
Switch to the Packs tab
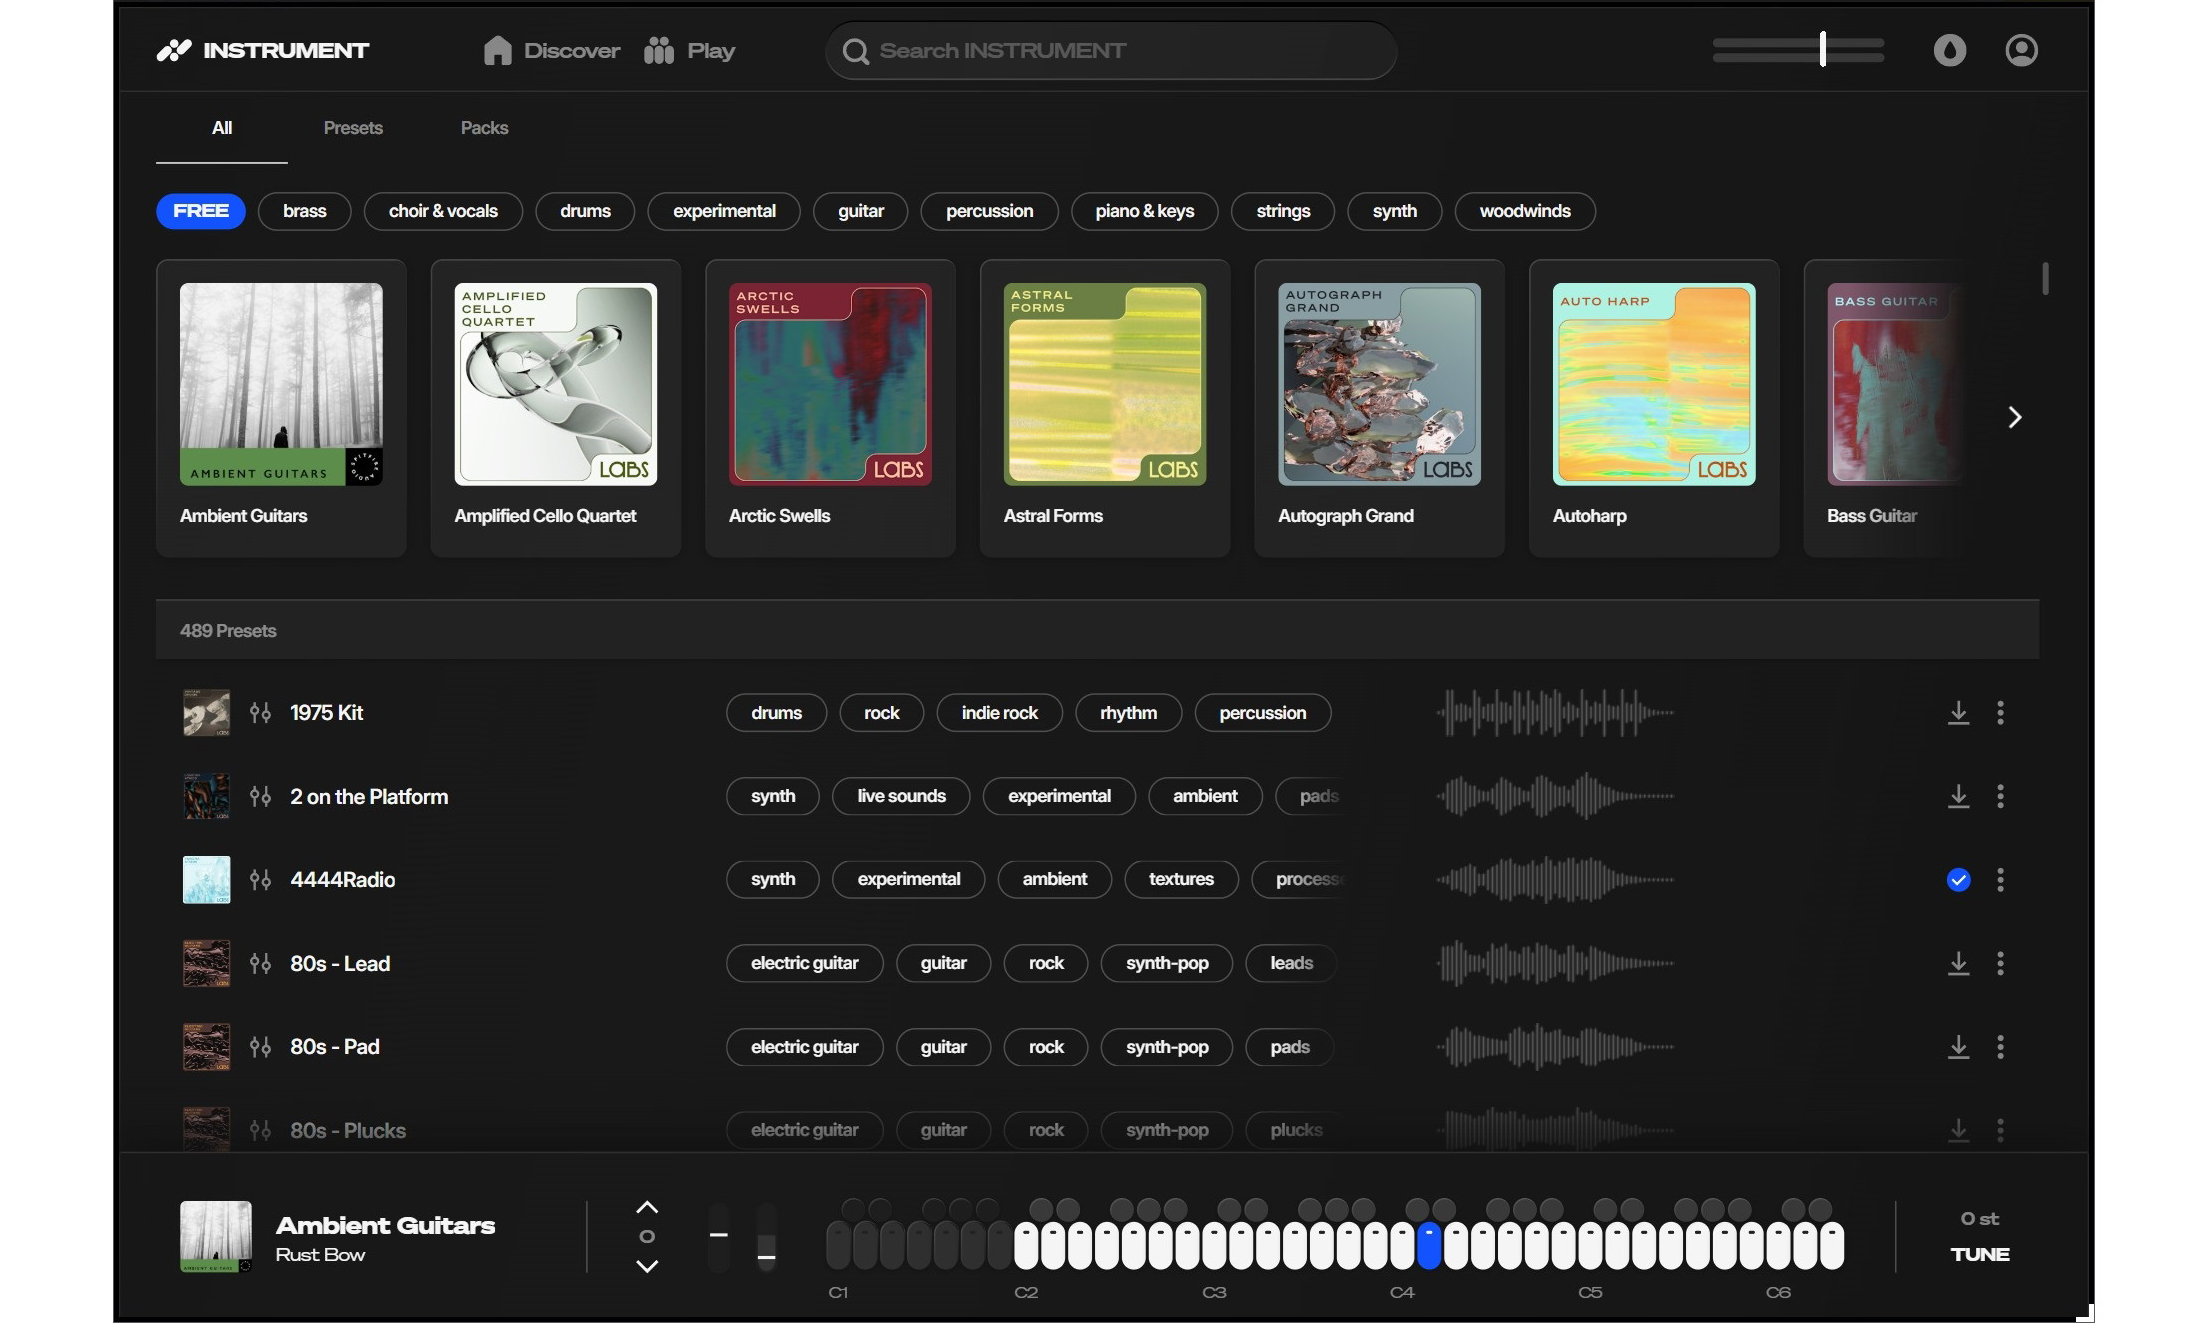(484, 128)
